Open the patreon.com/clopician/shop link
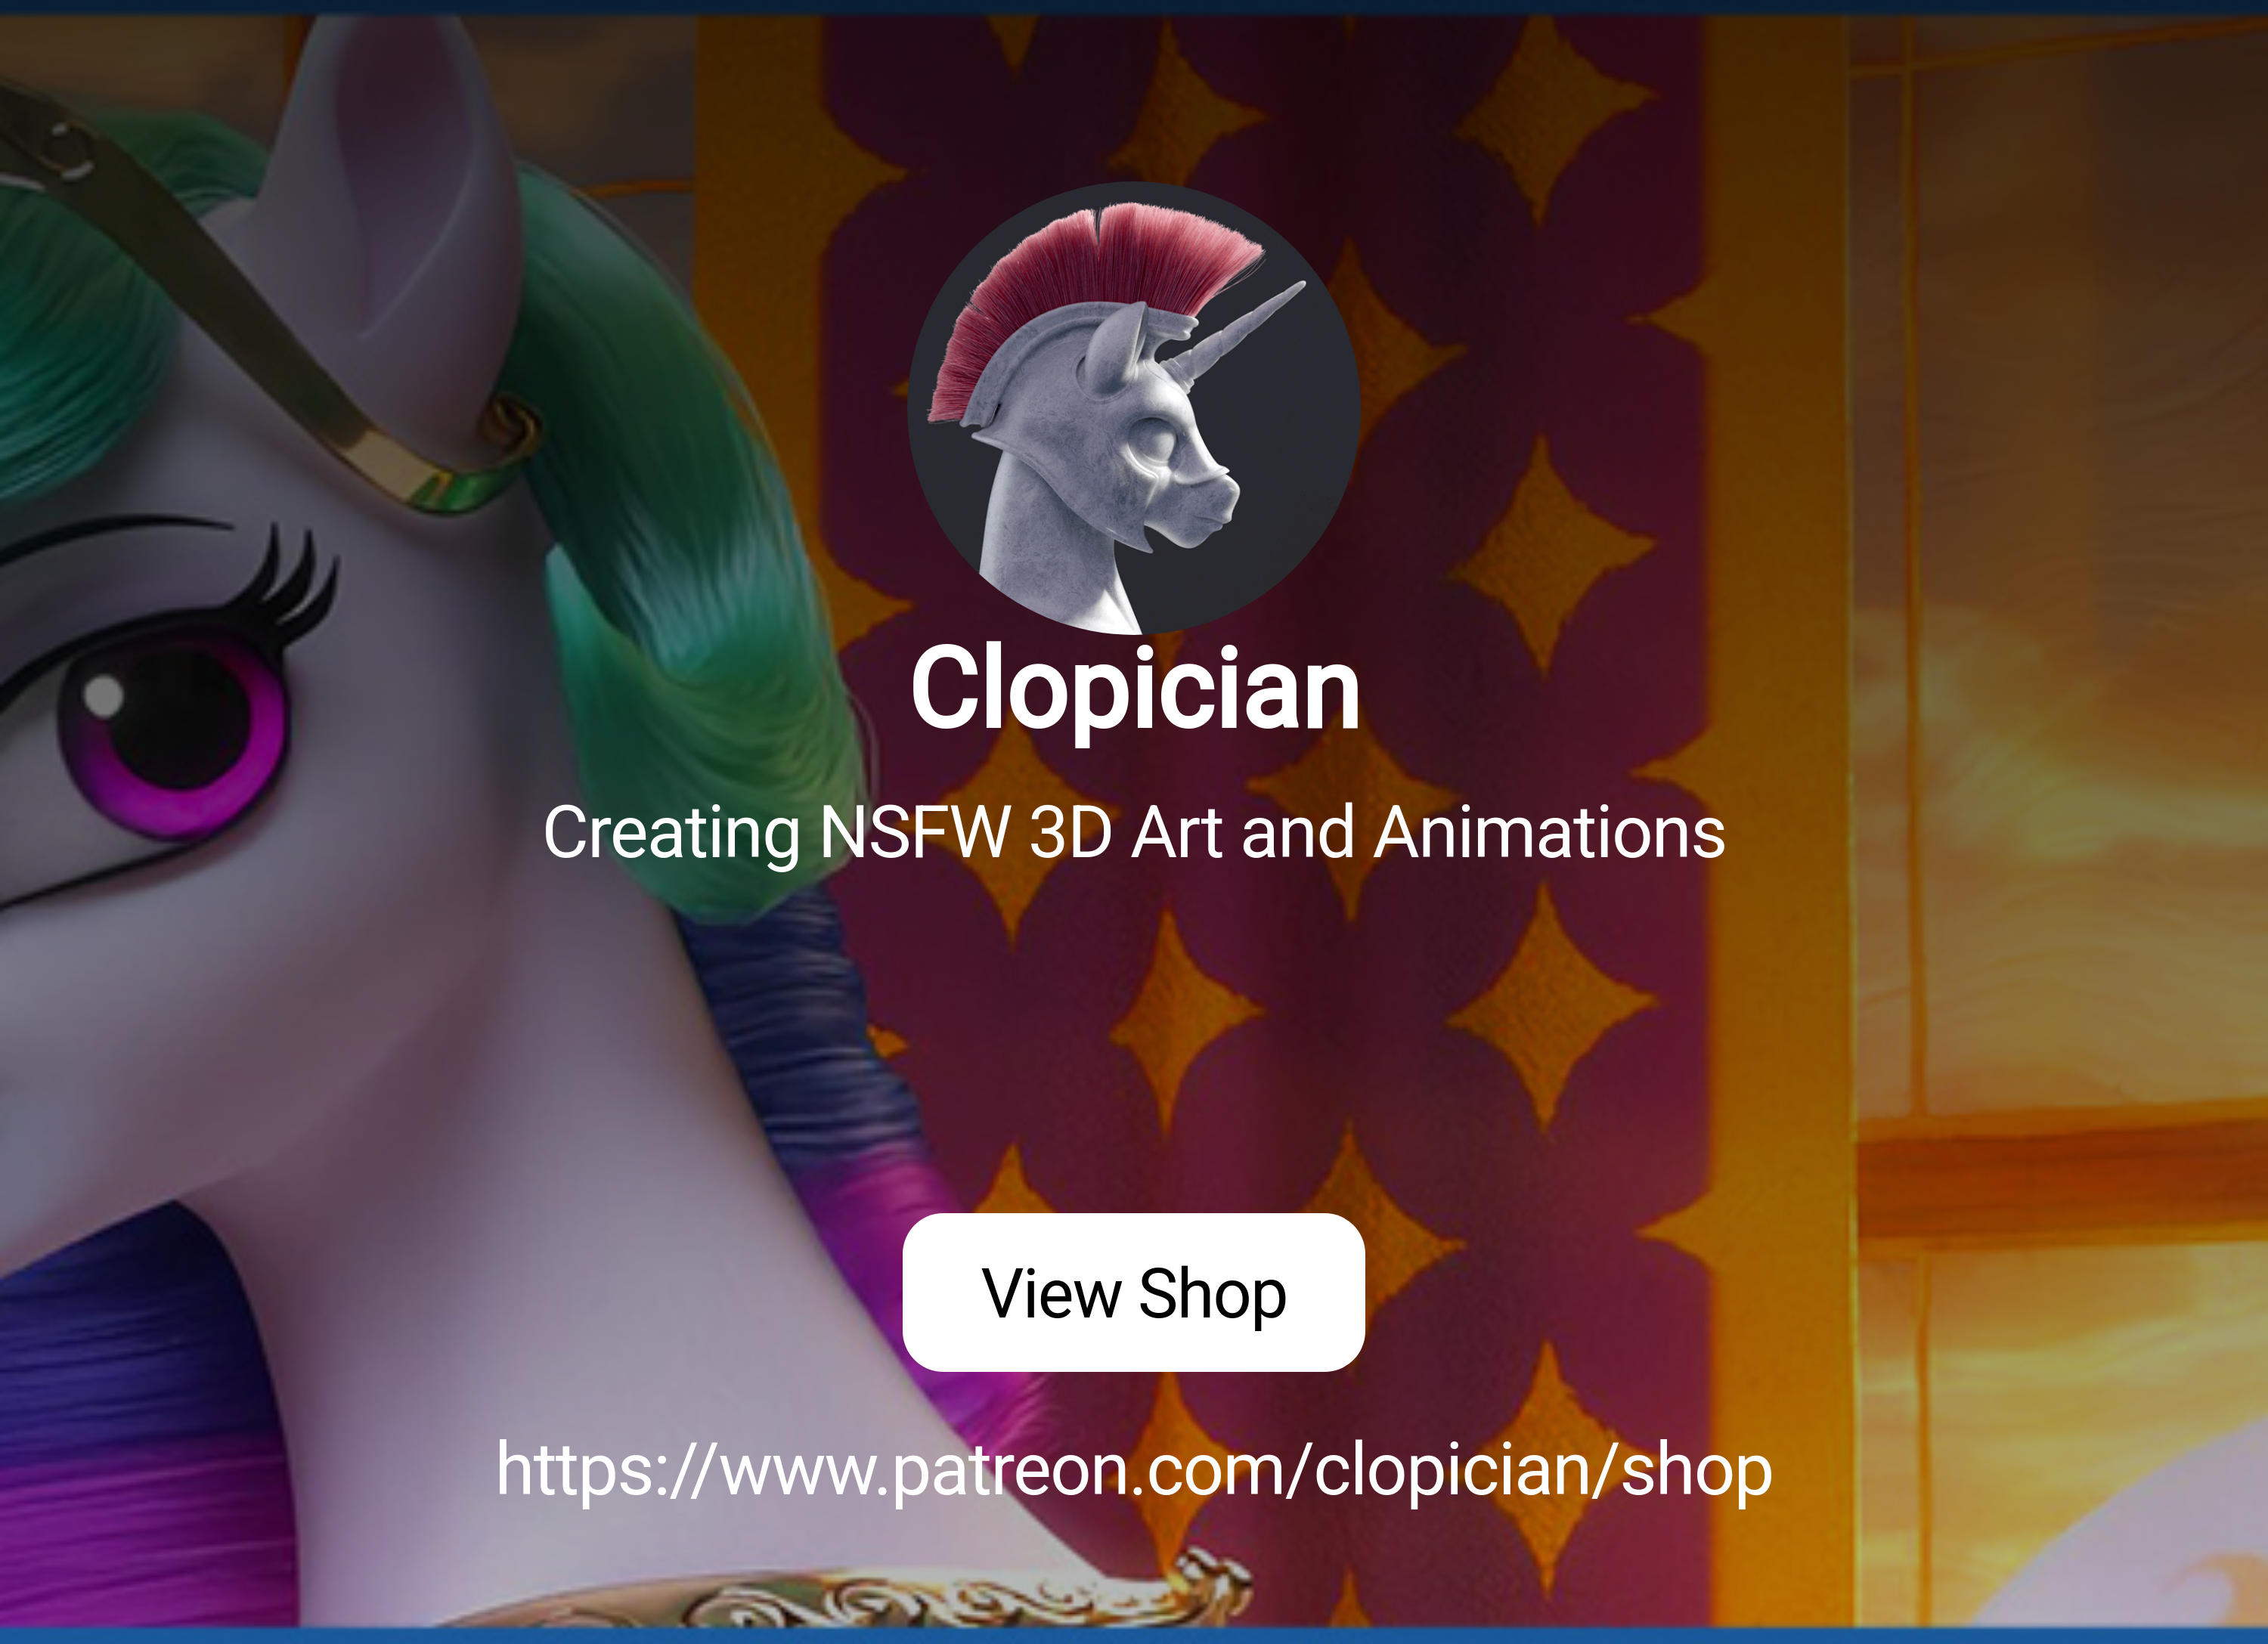 click(x=1134, y=1470)
